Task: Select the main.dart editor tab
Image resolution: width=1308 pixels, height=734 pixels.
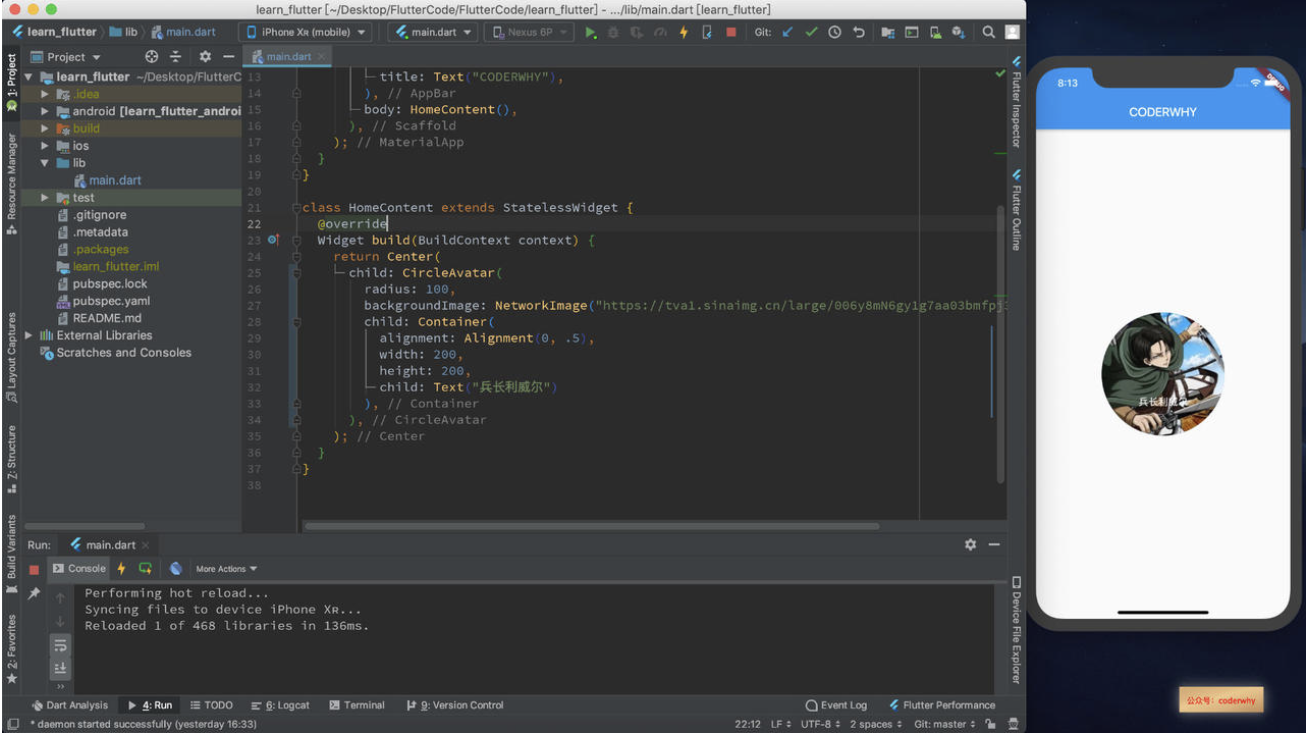Action: pos(288,57)
